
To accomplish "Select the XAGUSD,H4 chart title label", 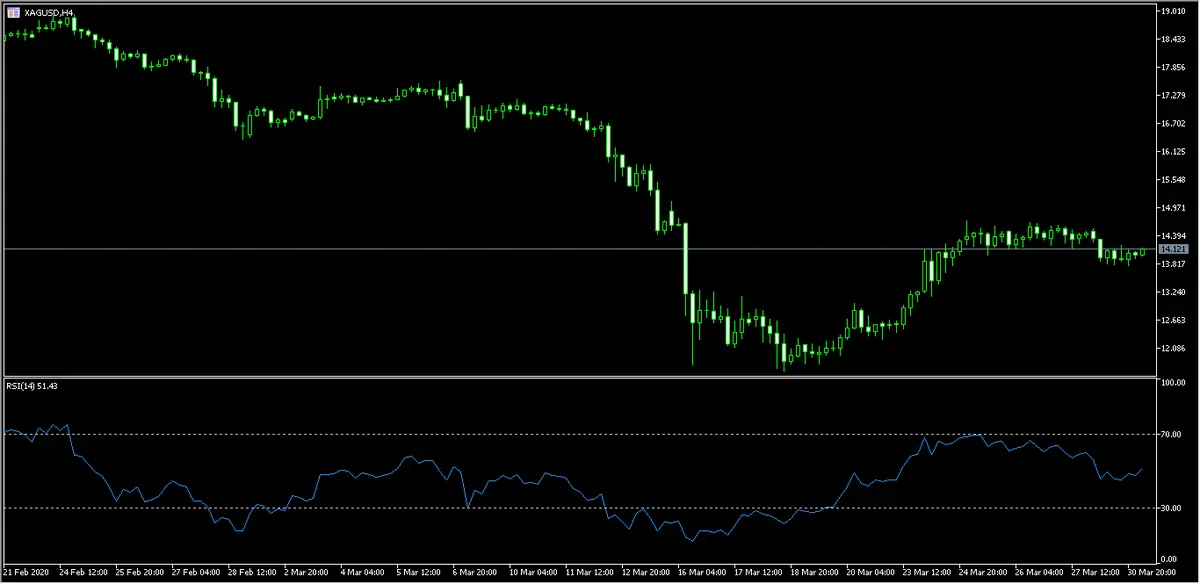I will click(x=50, y=12).
